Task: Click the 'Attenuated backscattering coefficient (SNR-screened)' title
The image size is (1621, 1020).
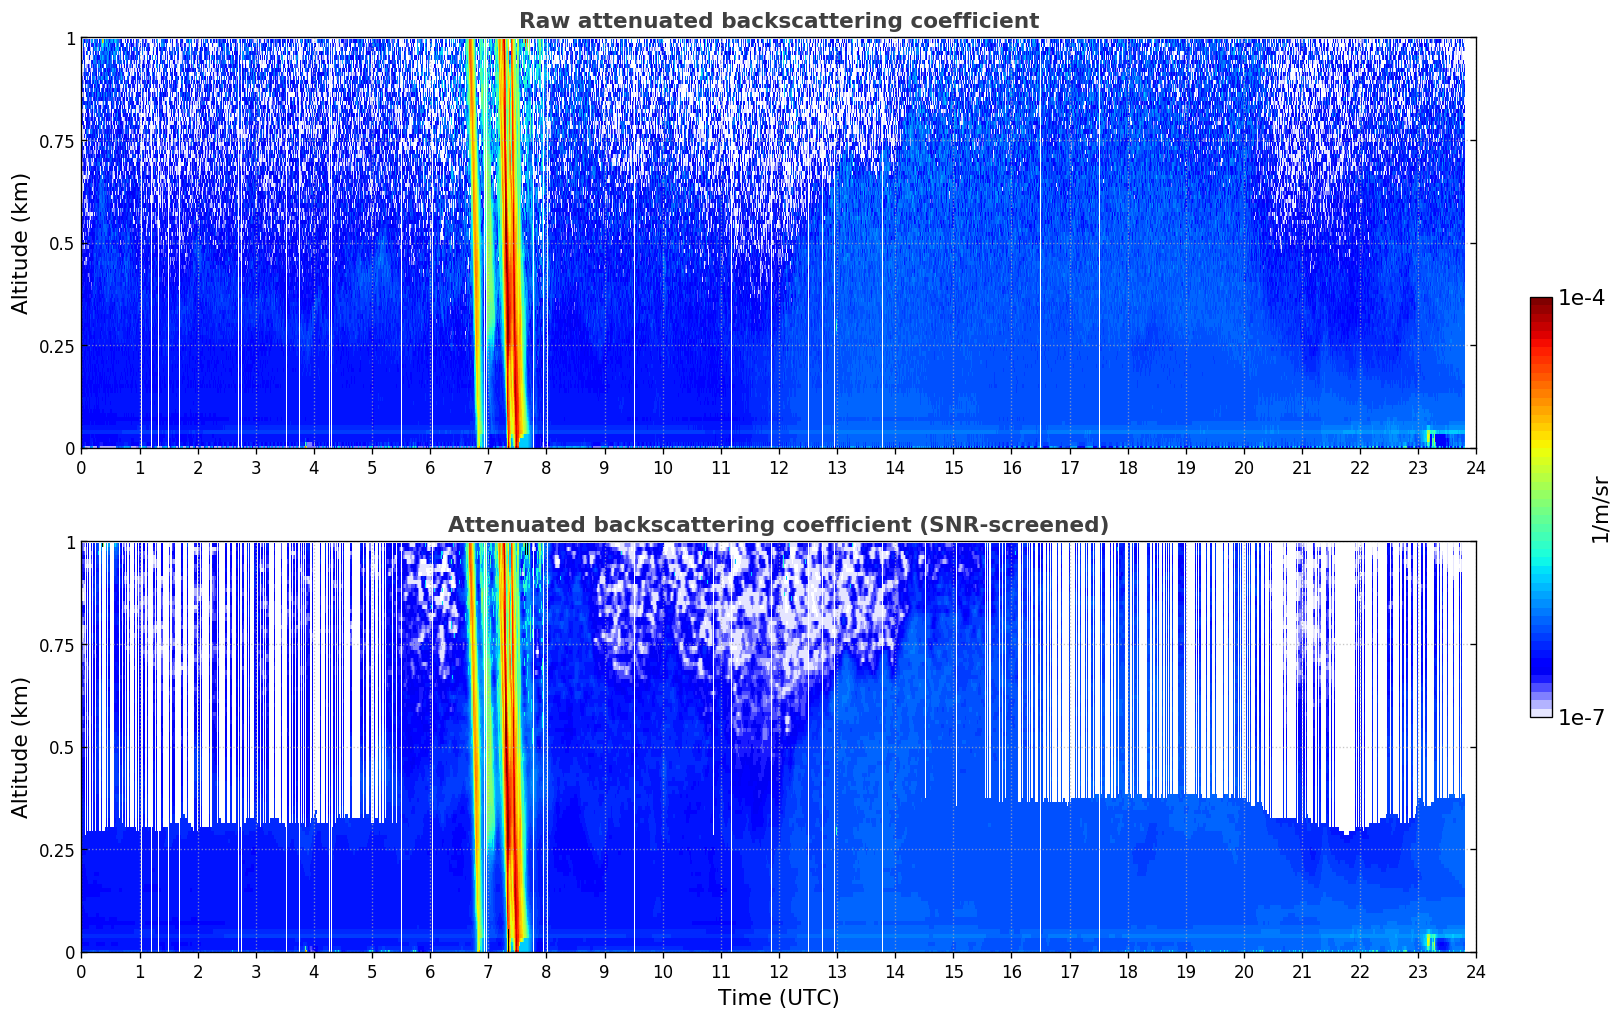Action: tap(778, 525)
